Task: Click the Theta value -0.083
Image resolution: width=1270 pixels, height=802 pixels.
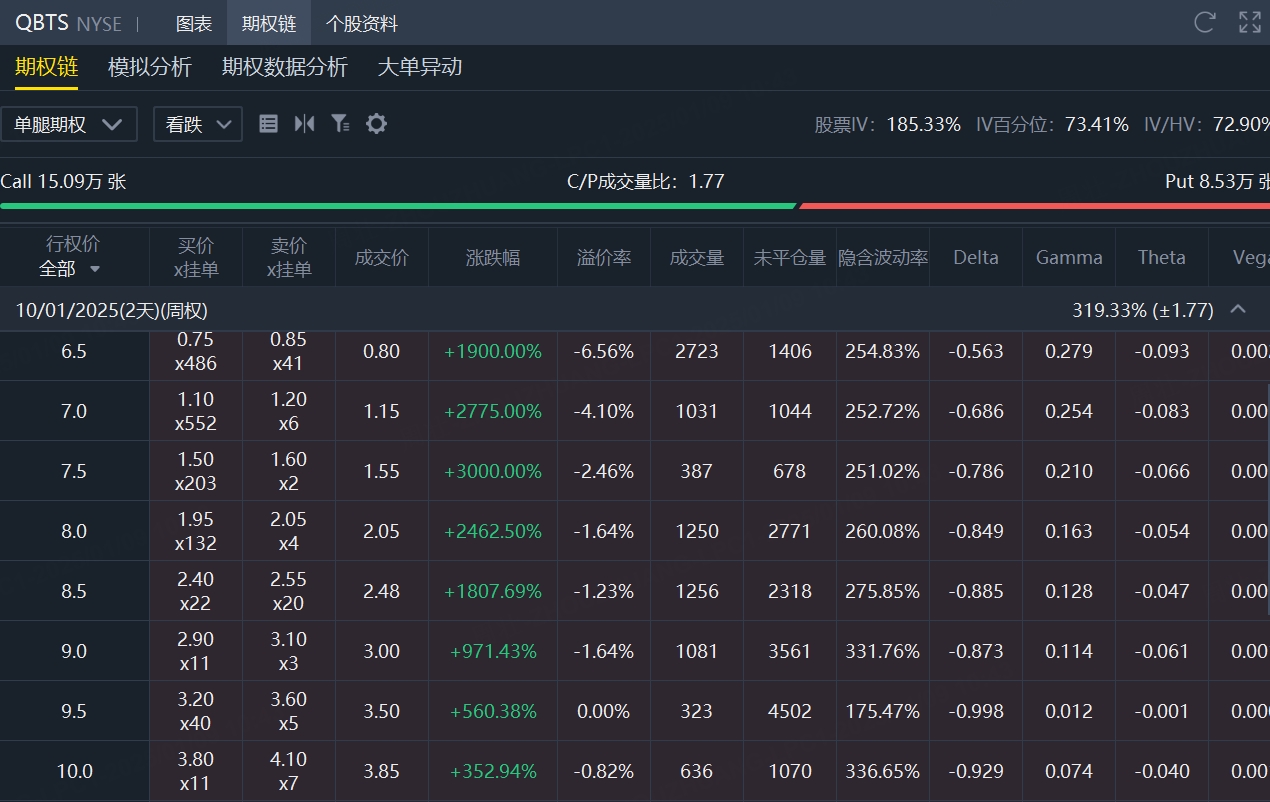Action: click(1162, 411)
